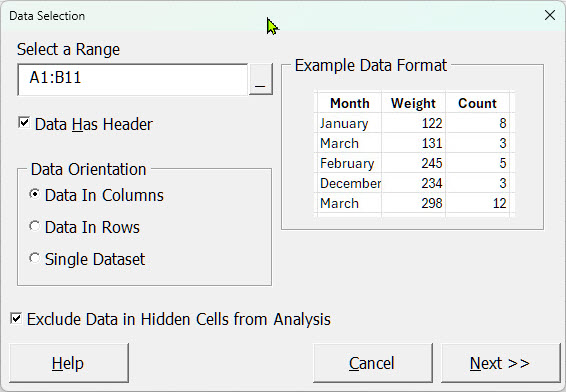
Task: Click the Data Selection title text
Action: (x=47, y=16)
